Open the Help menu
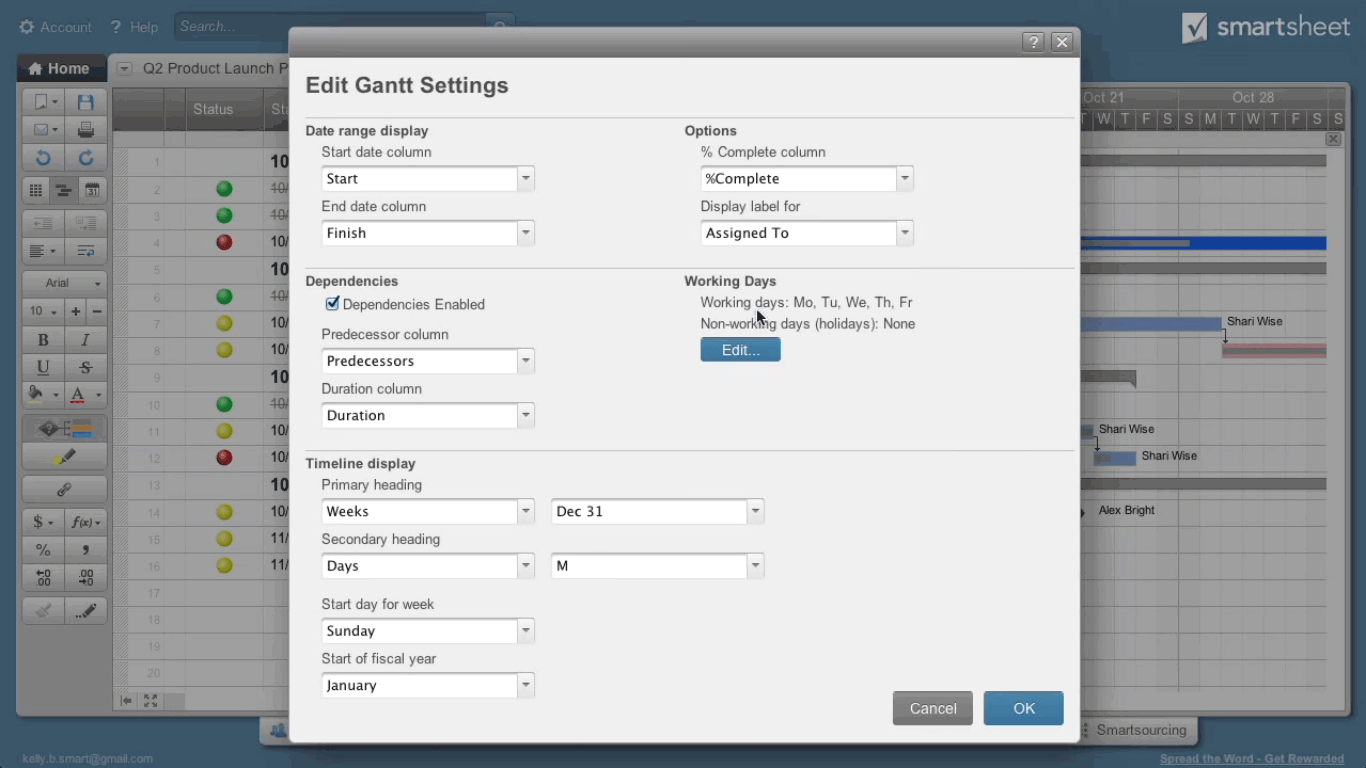The height and width of the screenshot is (768, 1366). [135, 27]
